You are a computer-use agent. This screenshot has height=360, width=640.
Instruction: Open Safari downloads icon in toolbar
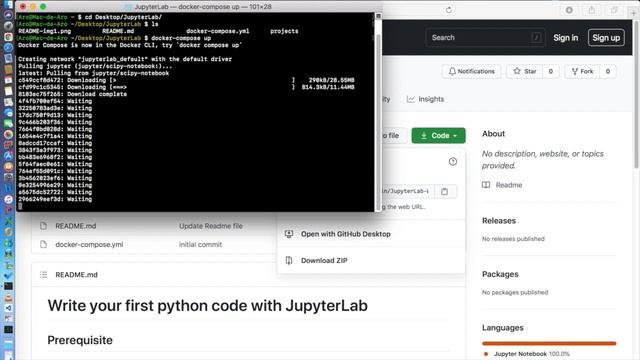(x=569, y=10)
